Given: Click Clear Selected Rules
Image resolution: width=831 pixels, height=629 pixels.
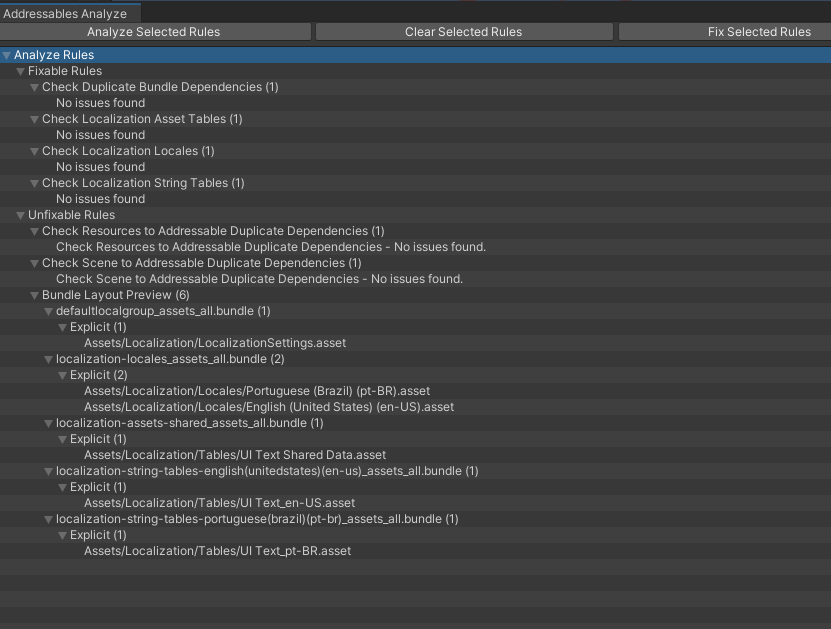Looking at the screenshot, I should pyautogui.click(x=463, y=31).
